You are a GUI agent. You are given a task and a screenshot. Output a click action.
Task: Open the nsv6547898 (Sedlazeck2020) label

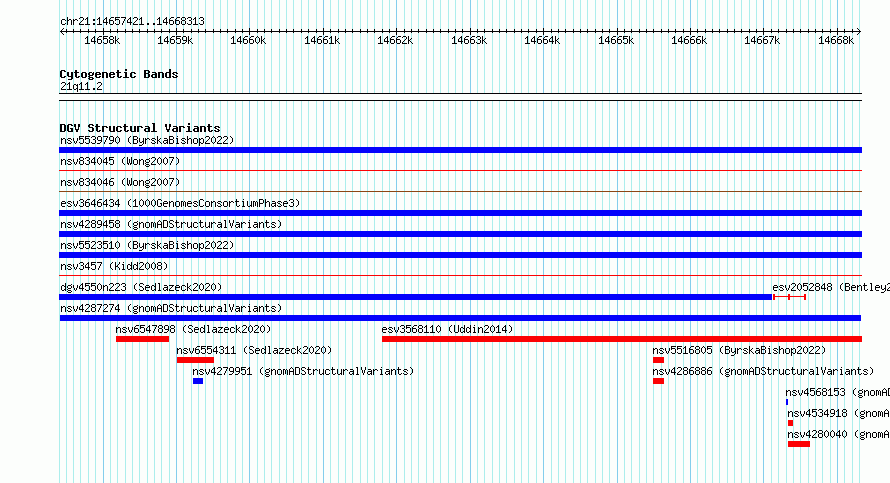[193, 329]
